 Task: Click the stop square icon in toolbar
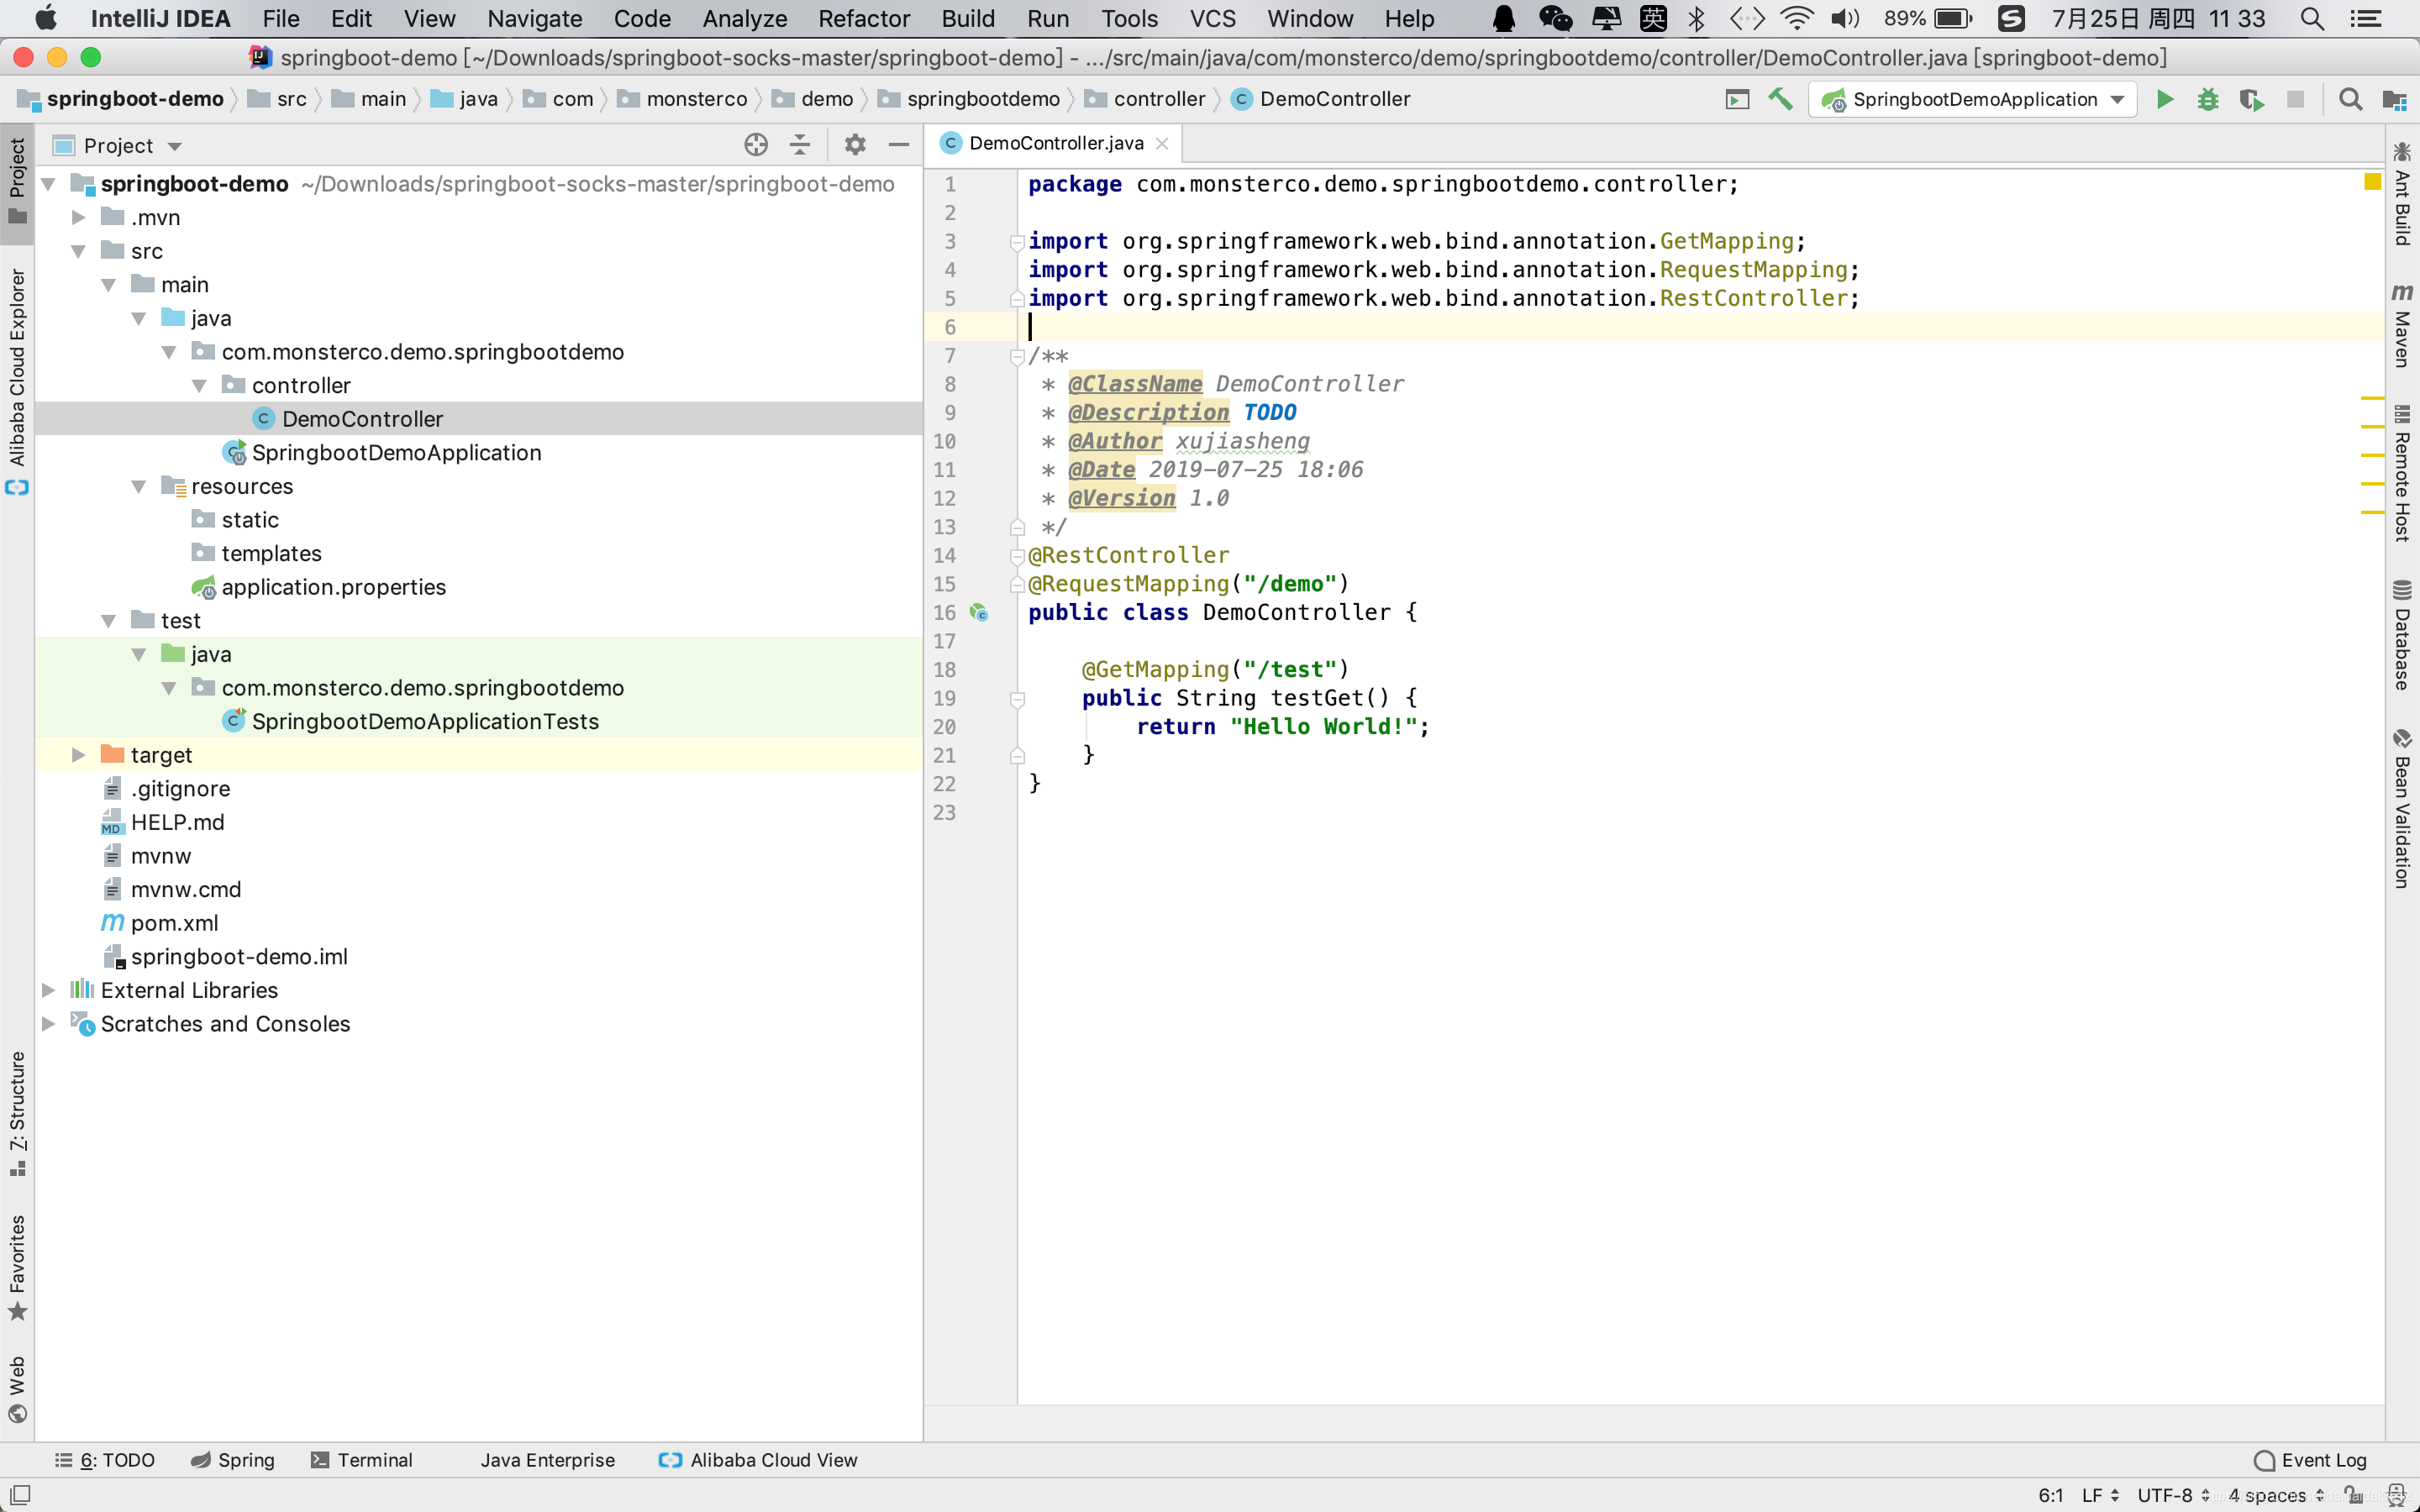(2295, 99)
